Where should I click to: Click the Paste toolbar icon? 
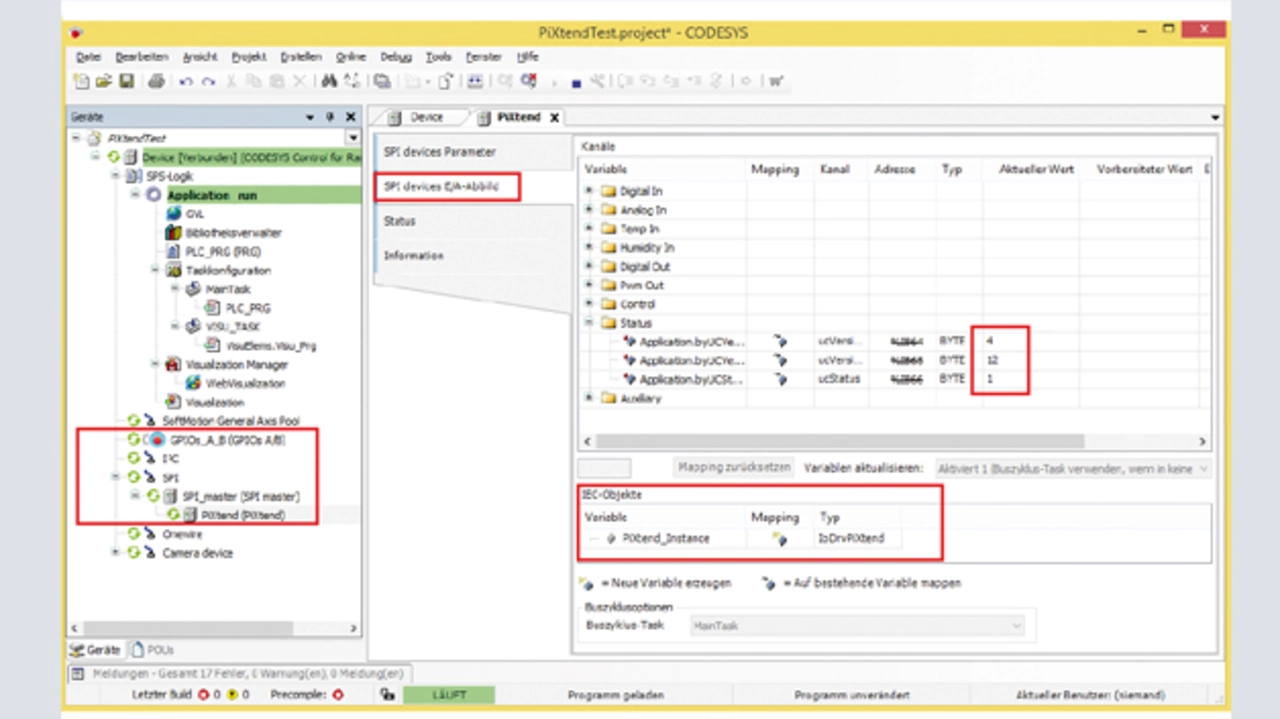[276, 82]
